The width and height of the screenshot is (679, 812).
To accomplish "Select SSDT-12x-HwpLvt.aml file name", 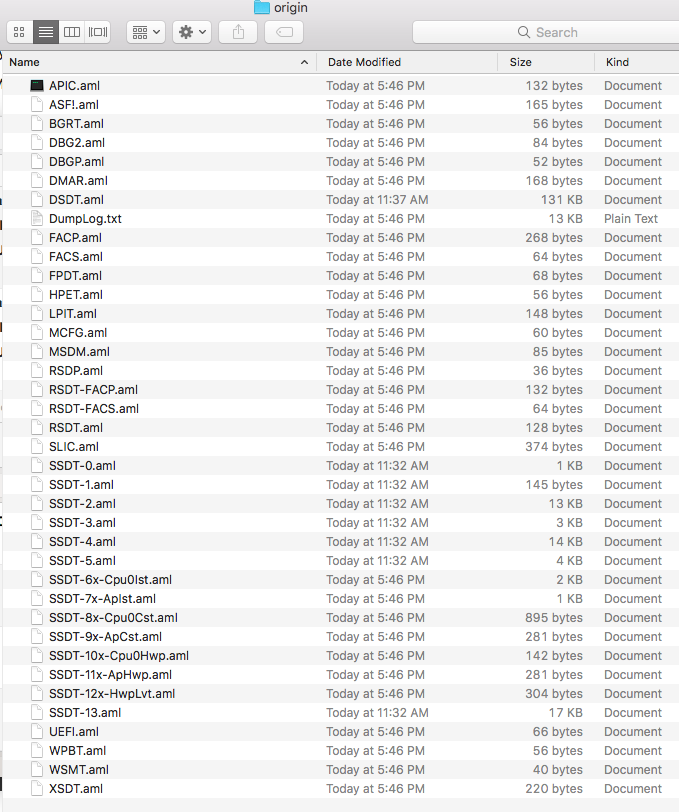I will (x=112, y=693).
